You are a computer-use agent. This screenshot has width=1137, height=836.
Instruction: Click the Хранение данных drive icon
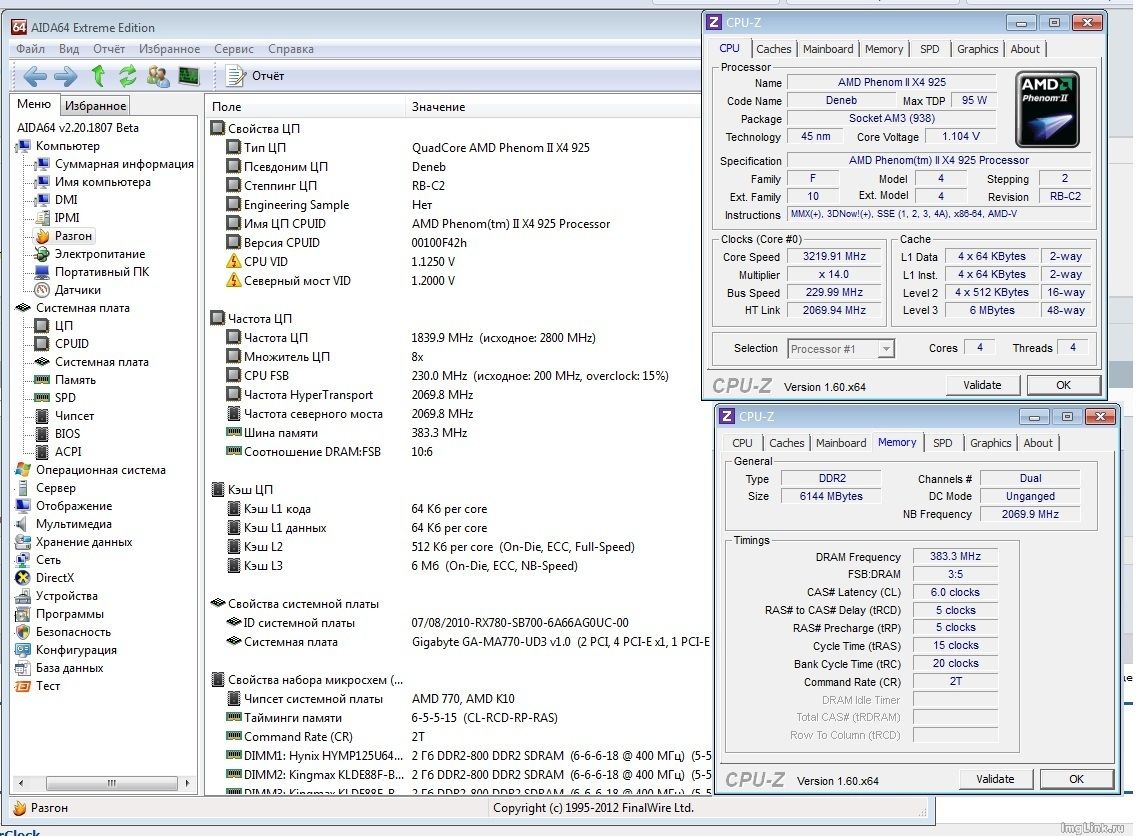22,542
